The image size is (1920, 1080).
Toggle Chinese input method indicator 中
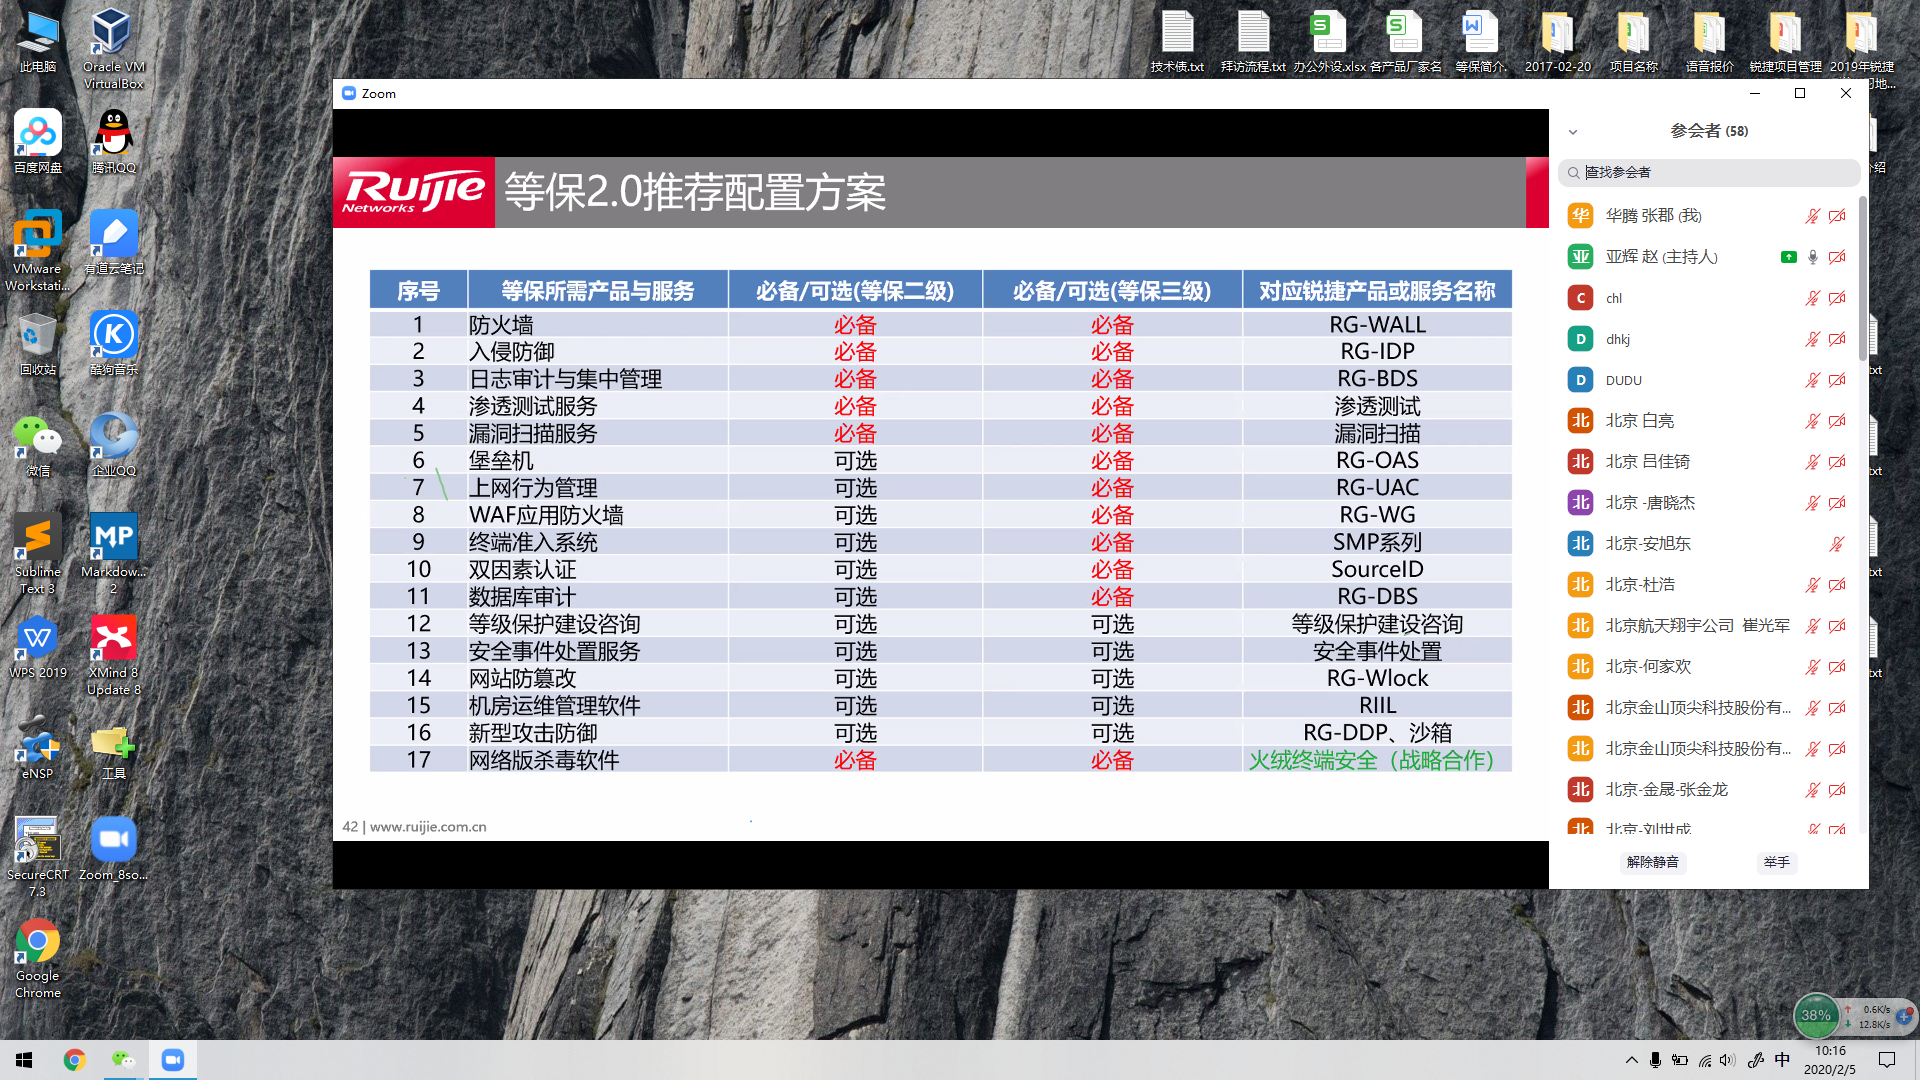(x=1782, y=1060)
